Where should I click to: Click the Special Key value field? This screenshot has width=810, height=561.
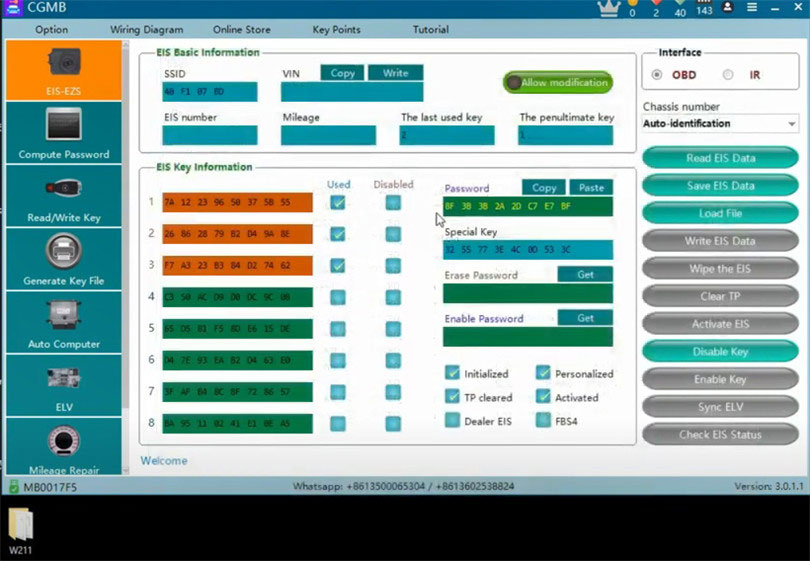click(528, 250)
